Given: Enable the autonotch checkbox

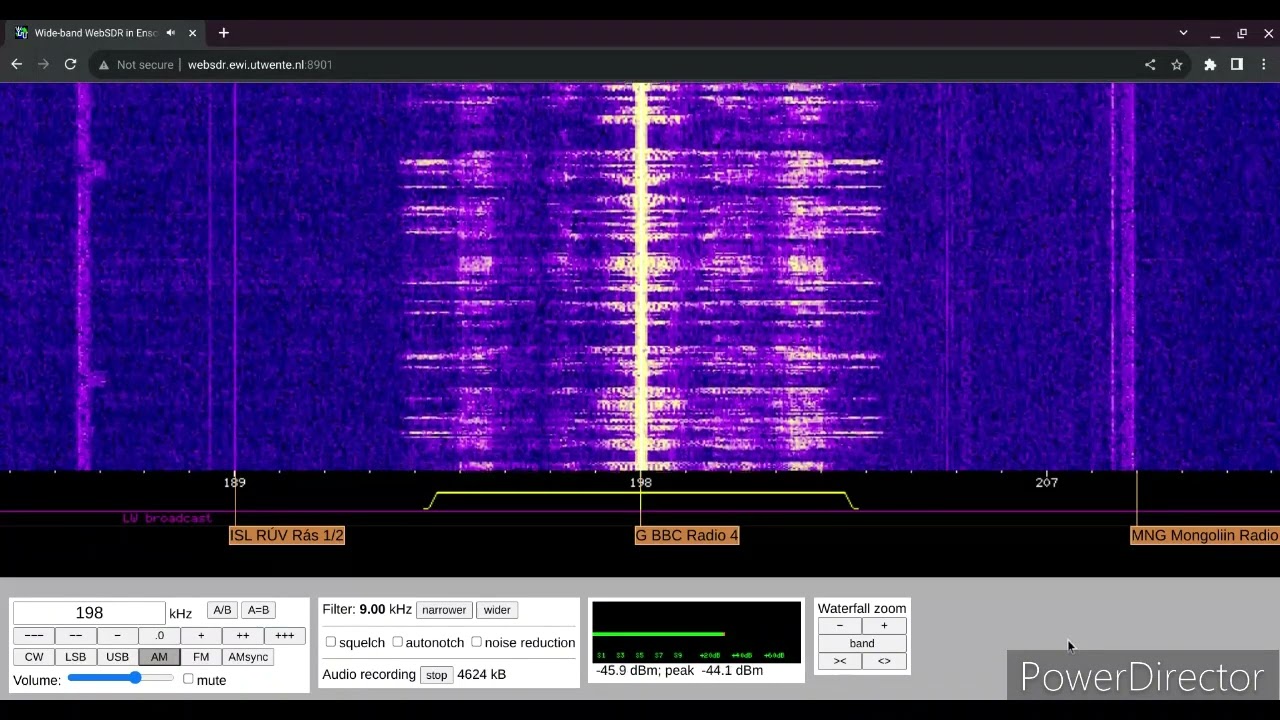Looking at the screenshot, I should (x=398, y=642).
